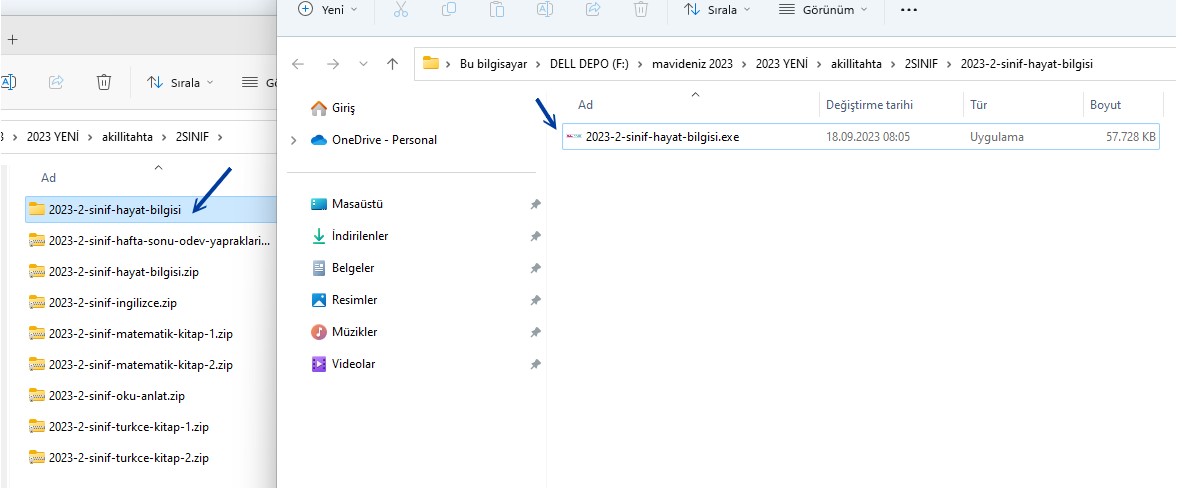Select 2023-2-sinif-ingilizce.zip in the file list
The image size is (1182, 501).
coord(112,302)
